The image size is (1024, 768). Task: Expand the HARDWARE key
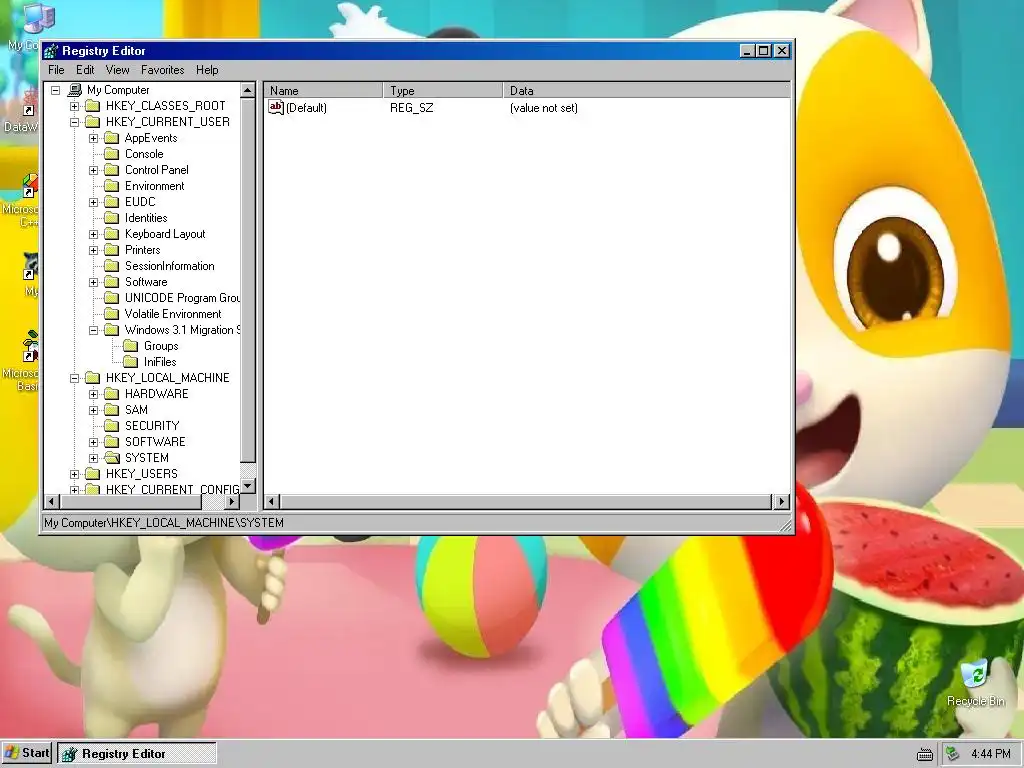pyautogui.click(x=93, y=394)
